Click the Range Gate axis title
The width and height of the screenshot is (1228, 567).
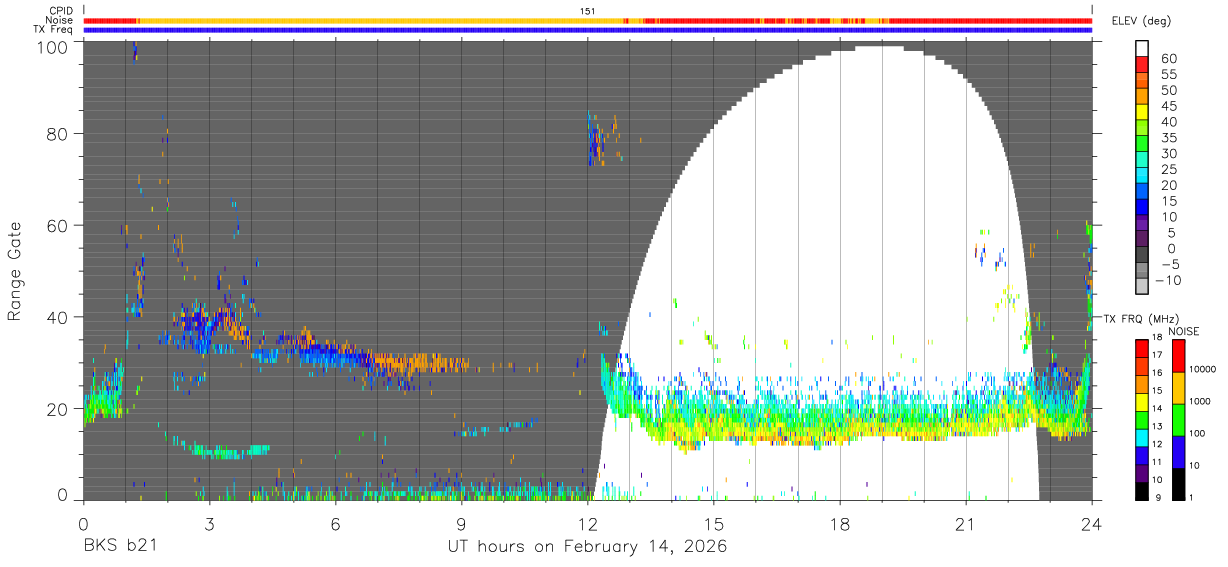[15, 271]
